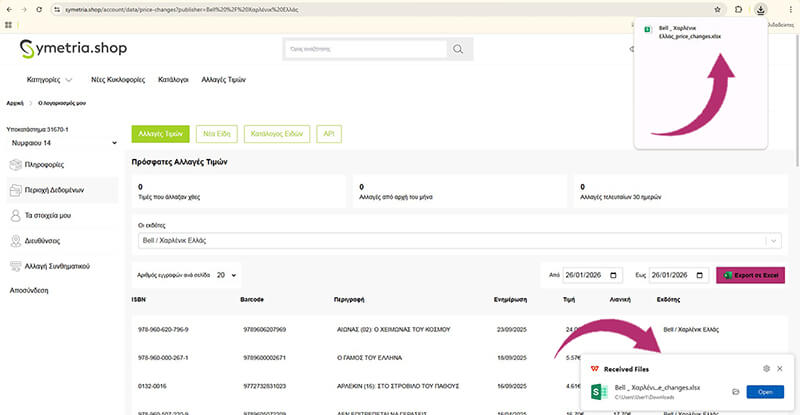
Task: Switch to the Νέα Είδη tab
Action: point(216,133)
